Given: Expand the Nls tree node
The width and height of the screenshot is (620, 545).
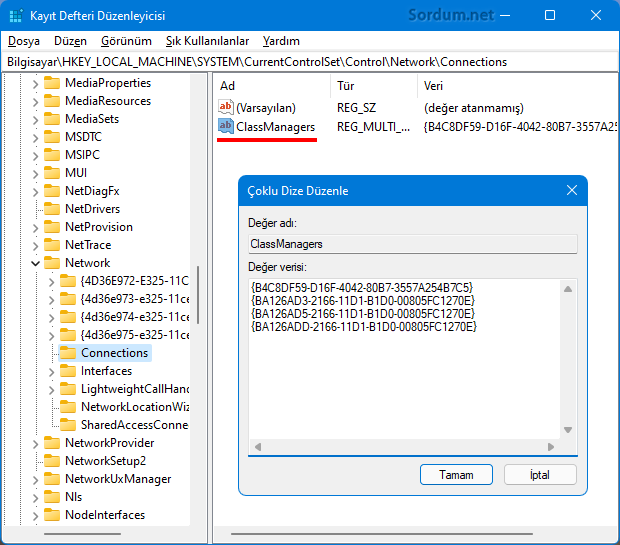Looking at the screenshot, I should click(x=36, y=497).
